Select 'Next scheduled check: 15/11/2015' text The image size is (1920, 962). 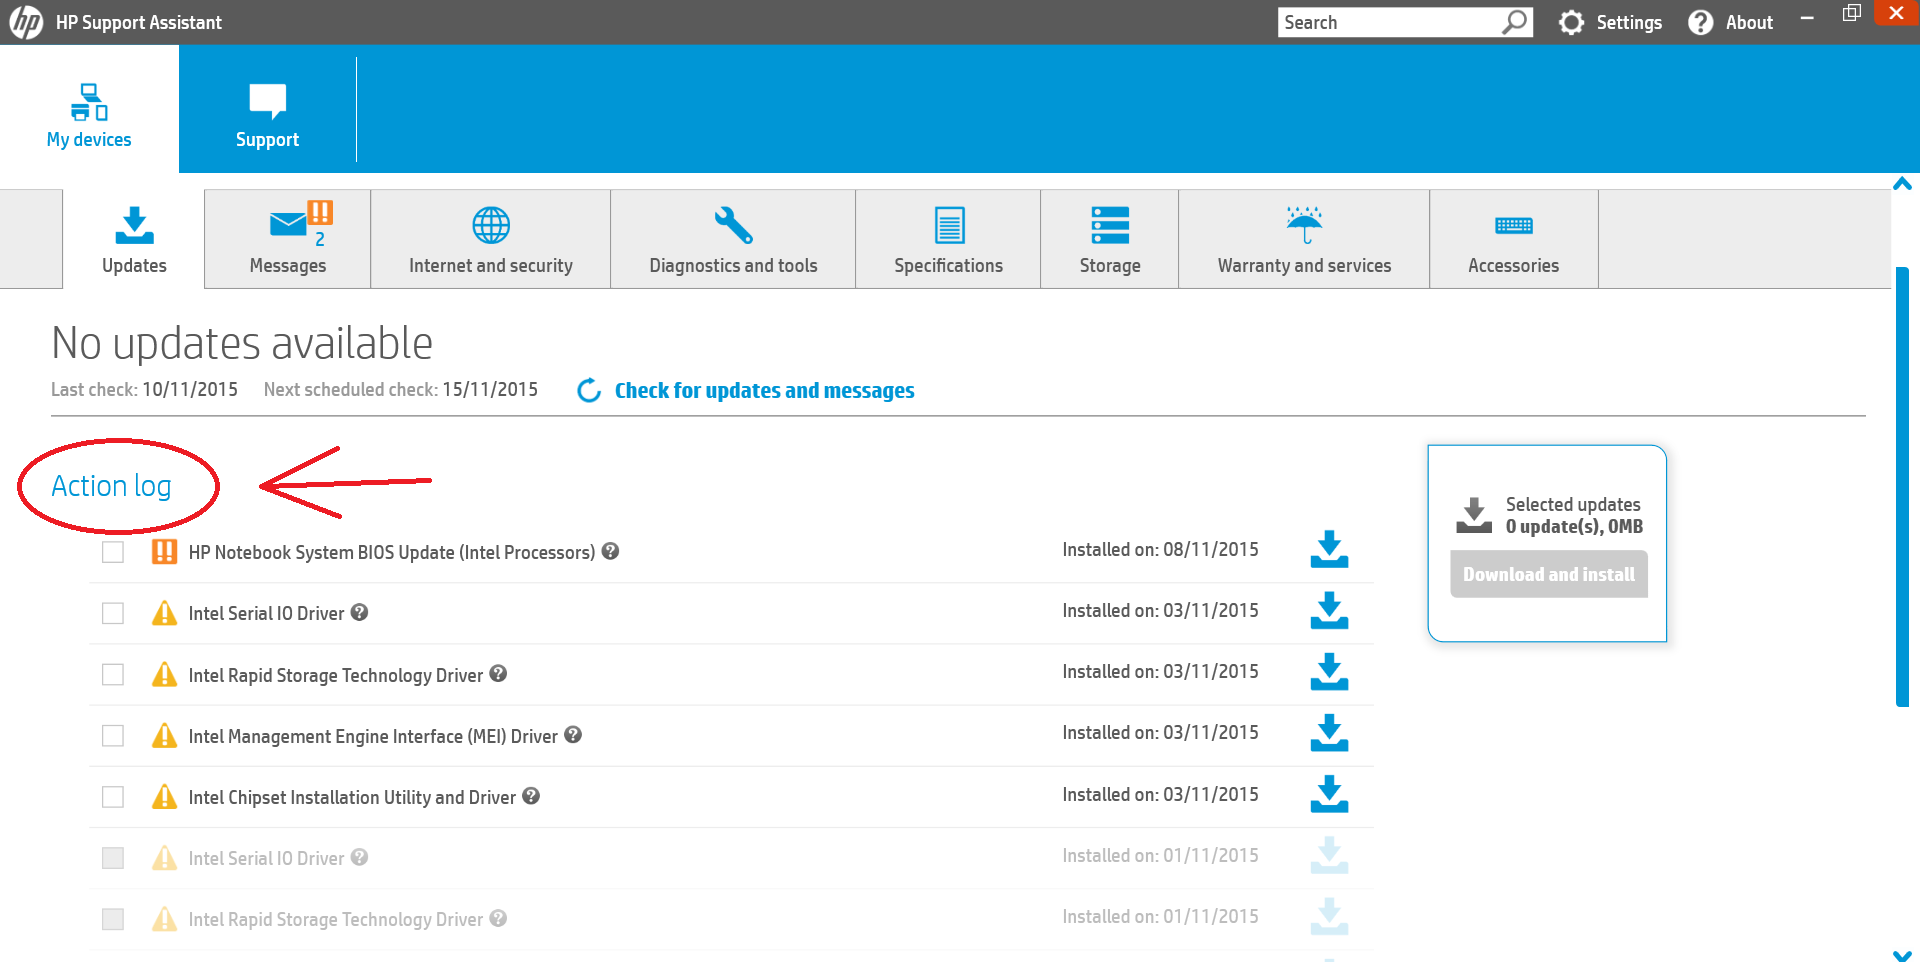pyautogui.click(x=400, y=389)
